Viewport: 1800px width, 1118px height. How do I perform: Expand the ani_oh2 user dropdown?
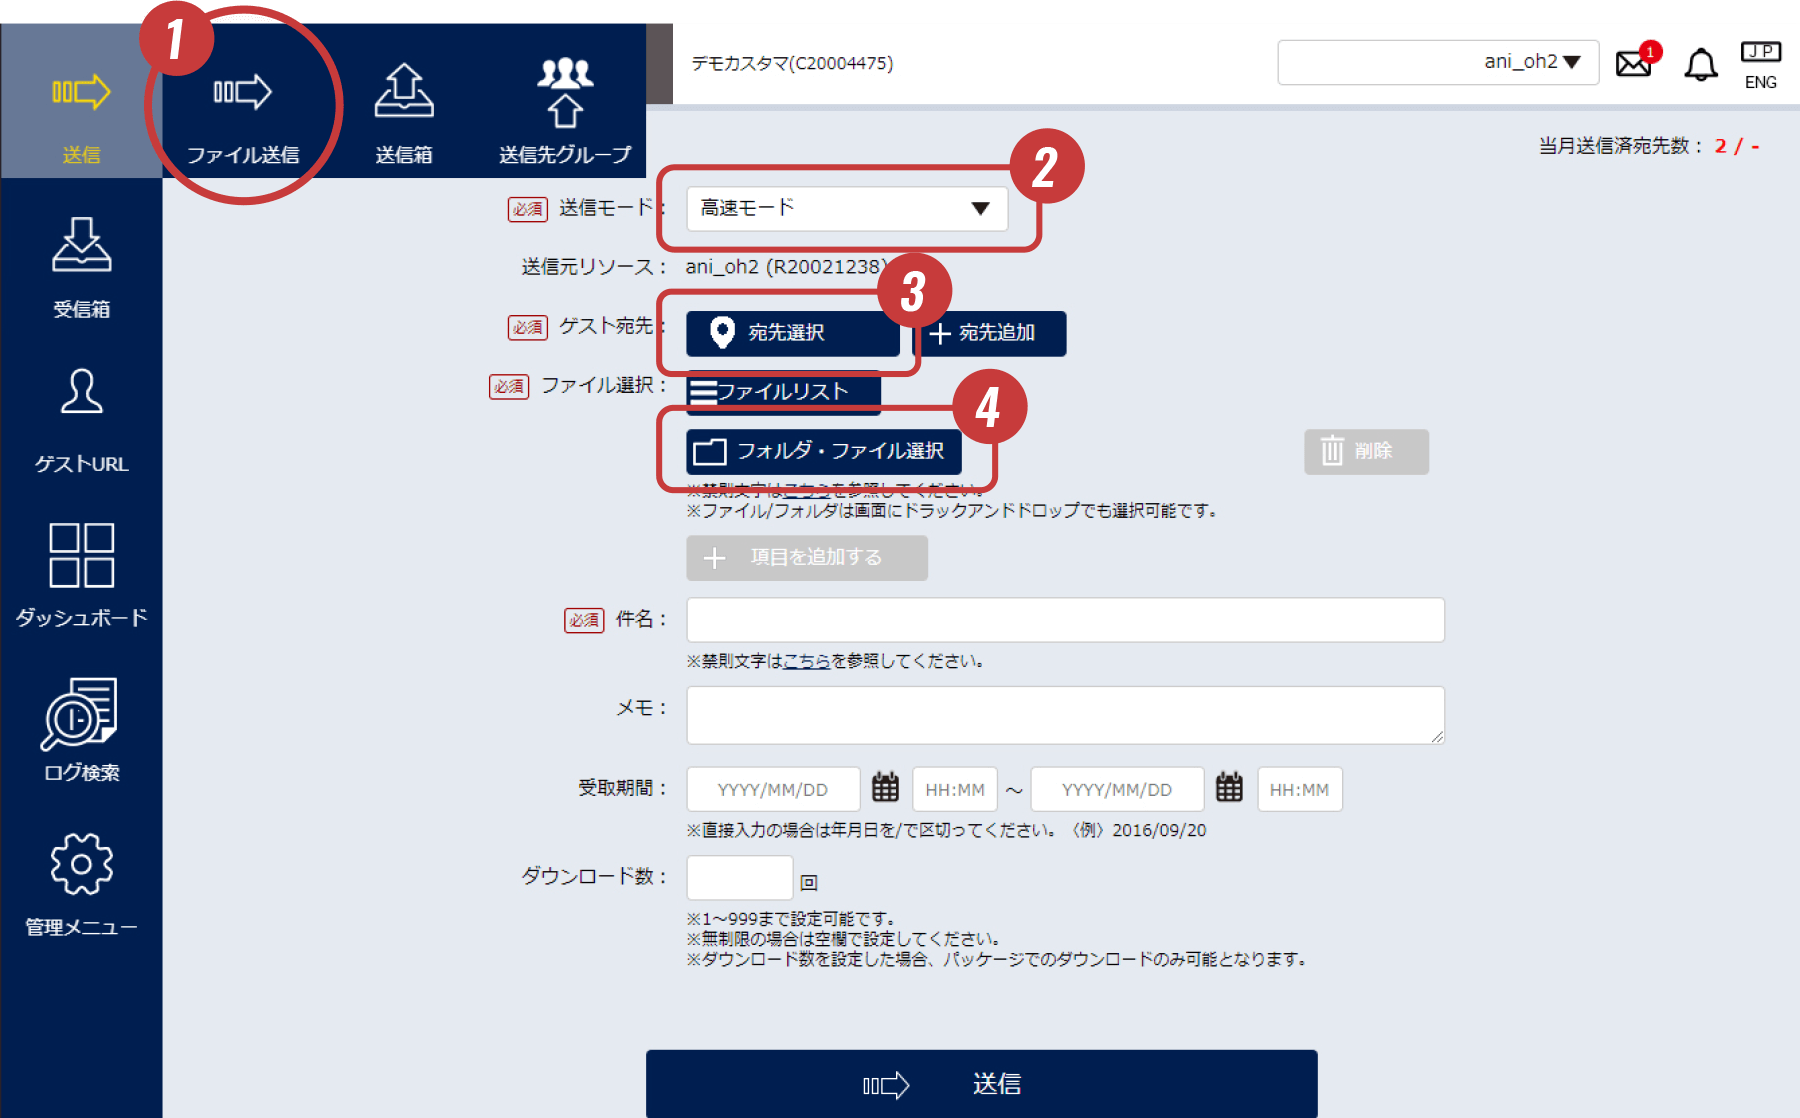(1438, 62)
